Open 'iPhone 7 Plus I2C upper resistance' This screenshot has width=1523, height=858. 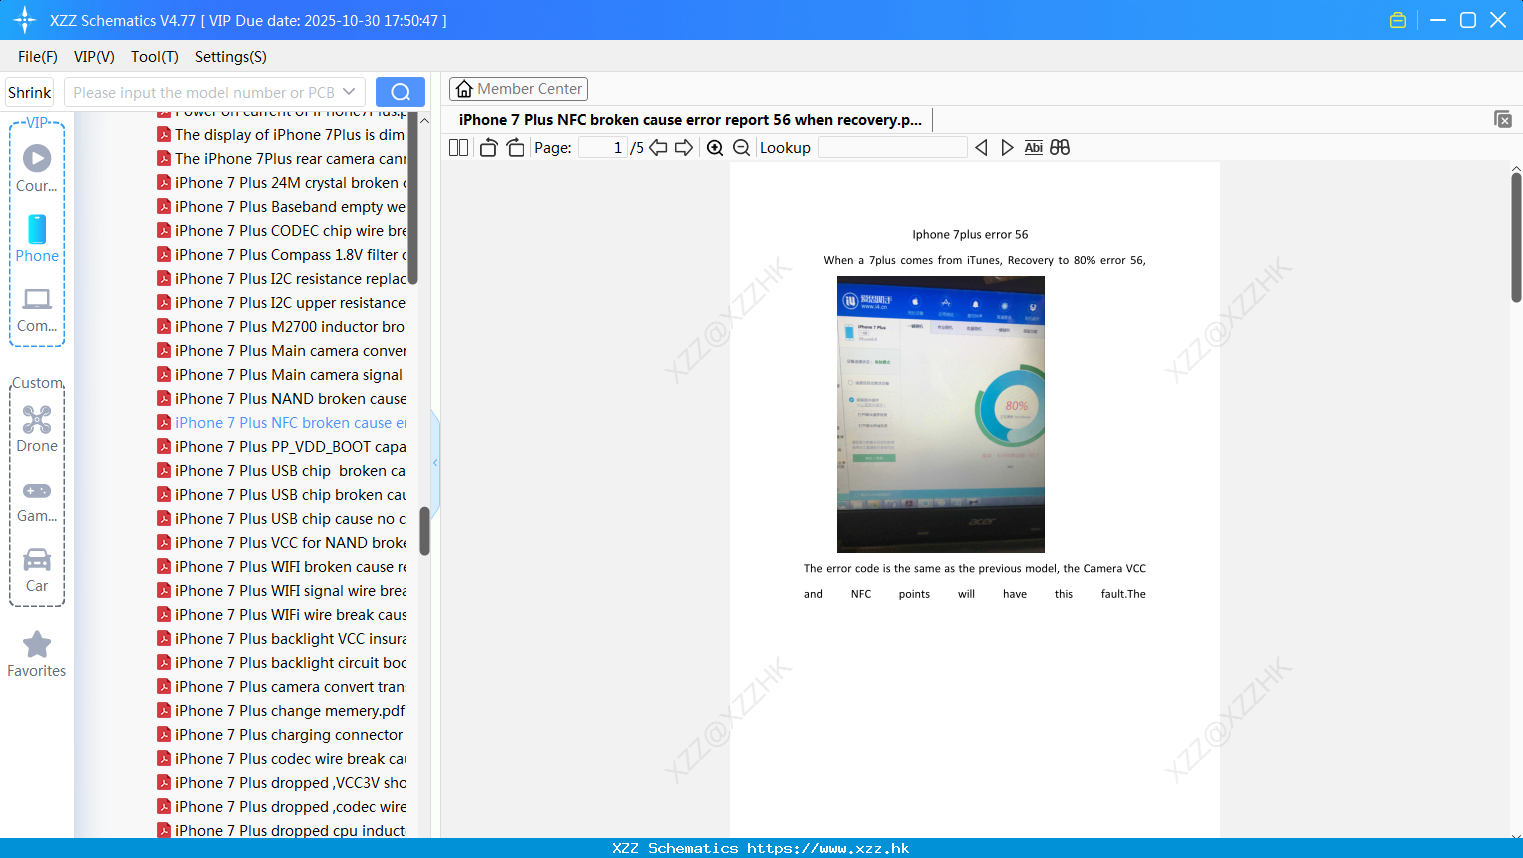coord(281,303)
